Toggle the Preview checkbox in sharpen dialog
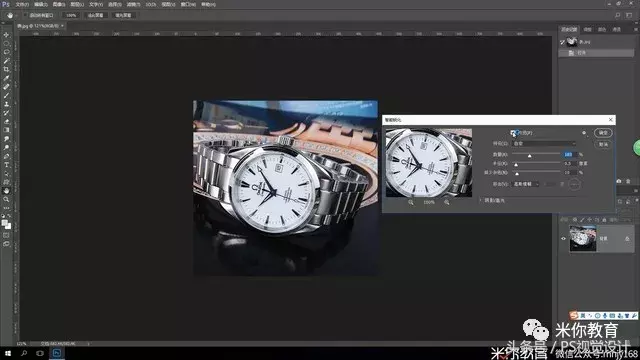This screenshot has width=640, height=360. click(513, 133)
